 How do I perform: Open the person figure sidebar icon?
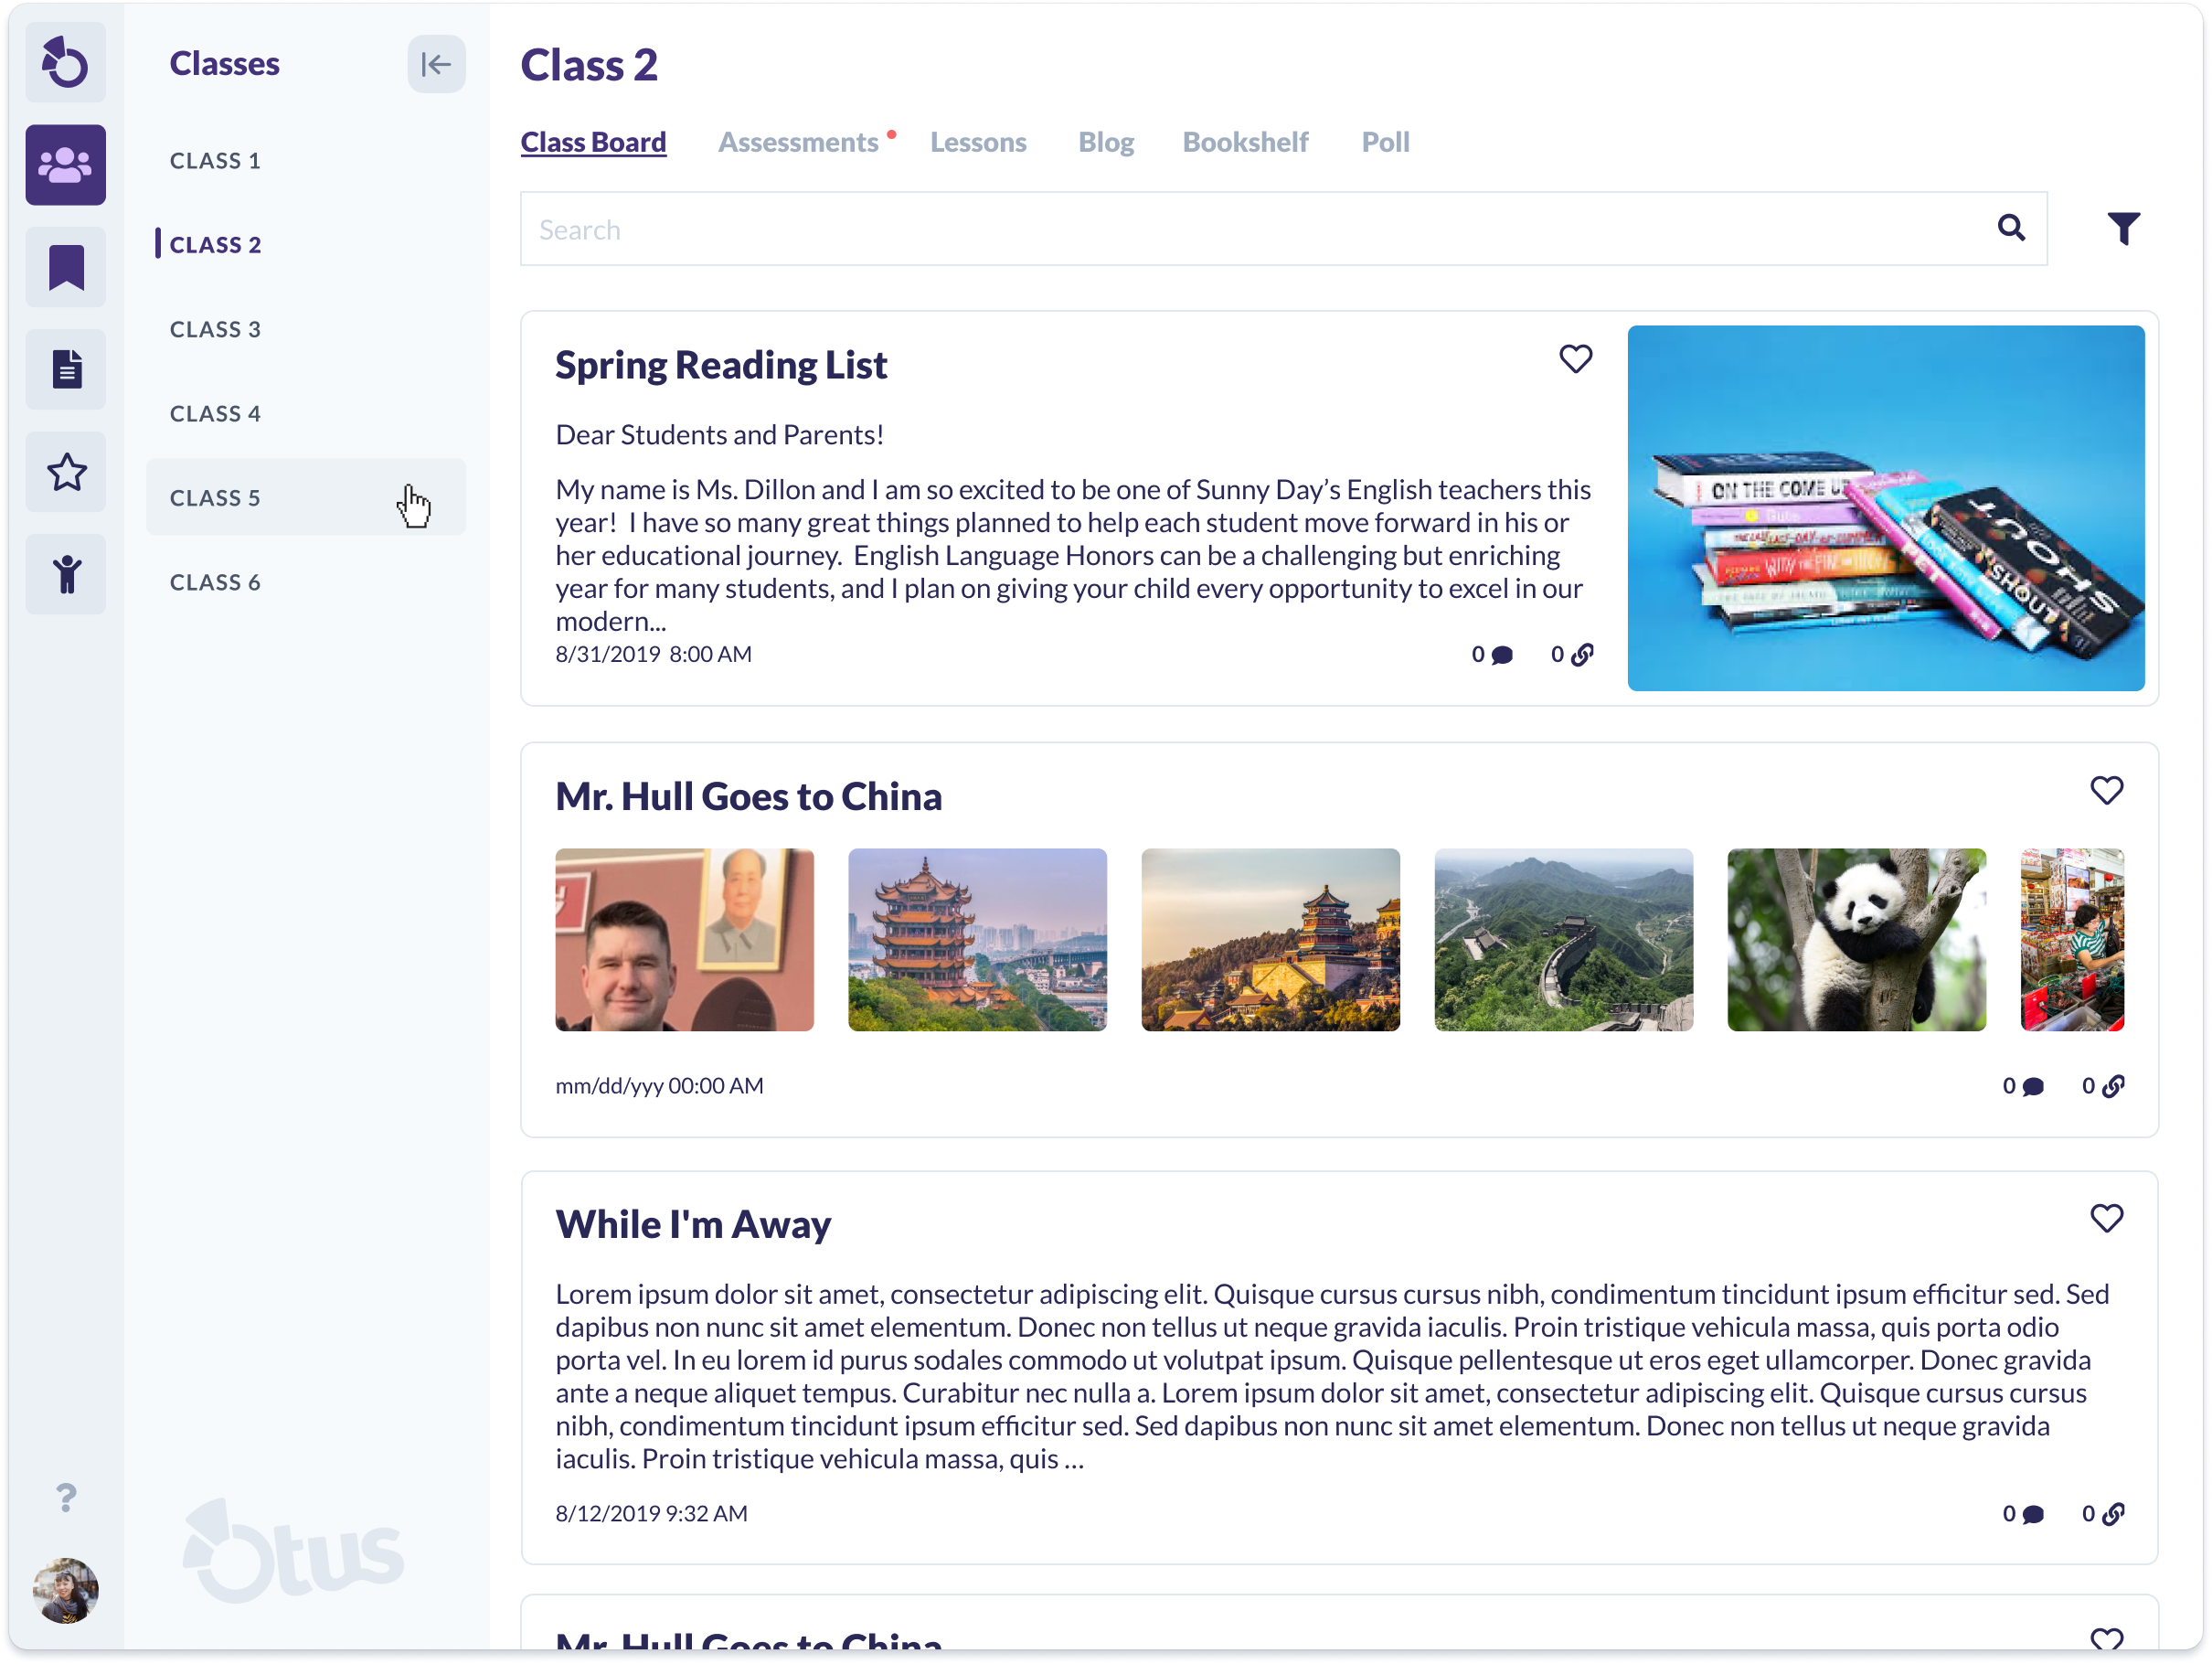(65, 574)
